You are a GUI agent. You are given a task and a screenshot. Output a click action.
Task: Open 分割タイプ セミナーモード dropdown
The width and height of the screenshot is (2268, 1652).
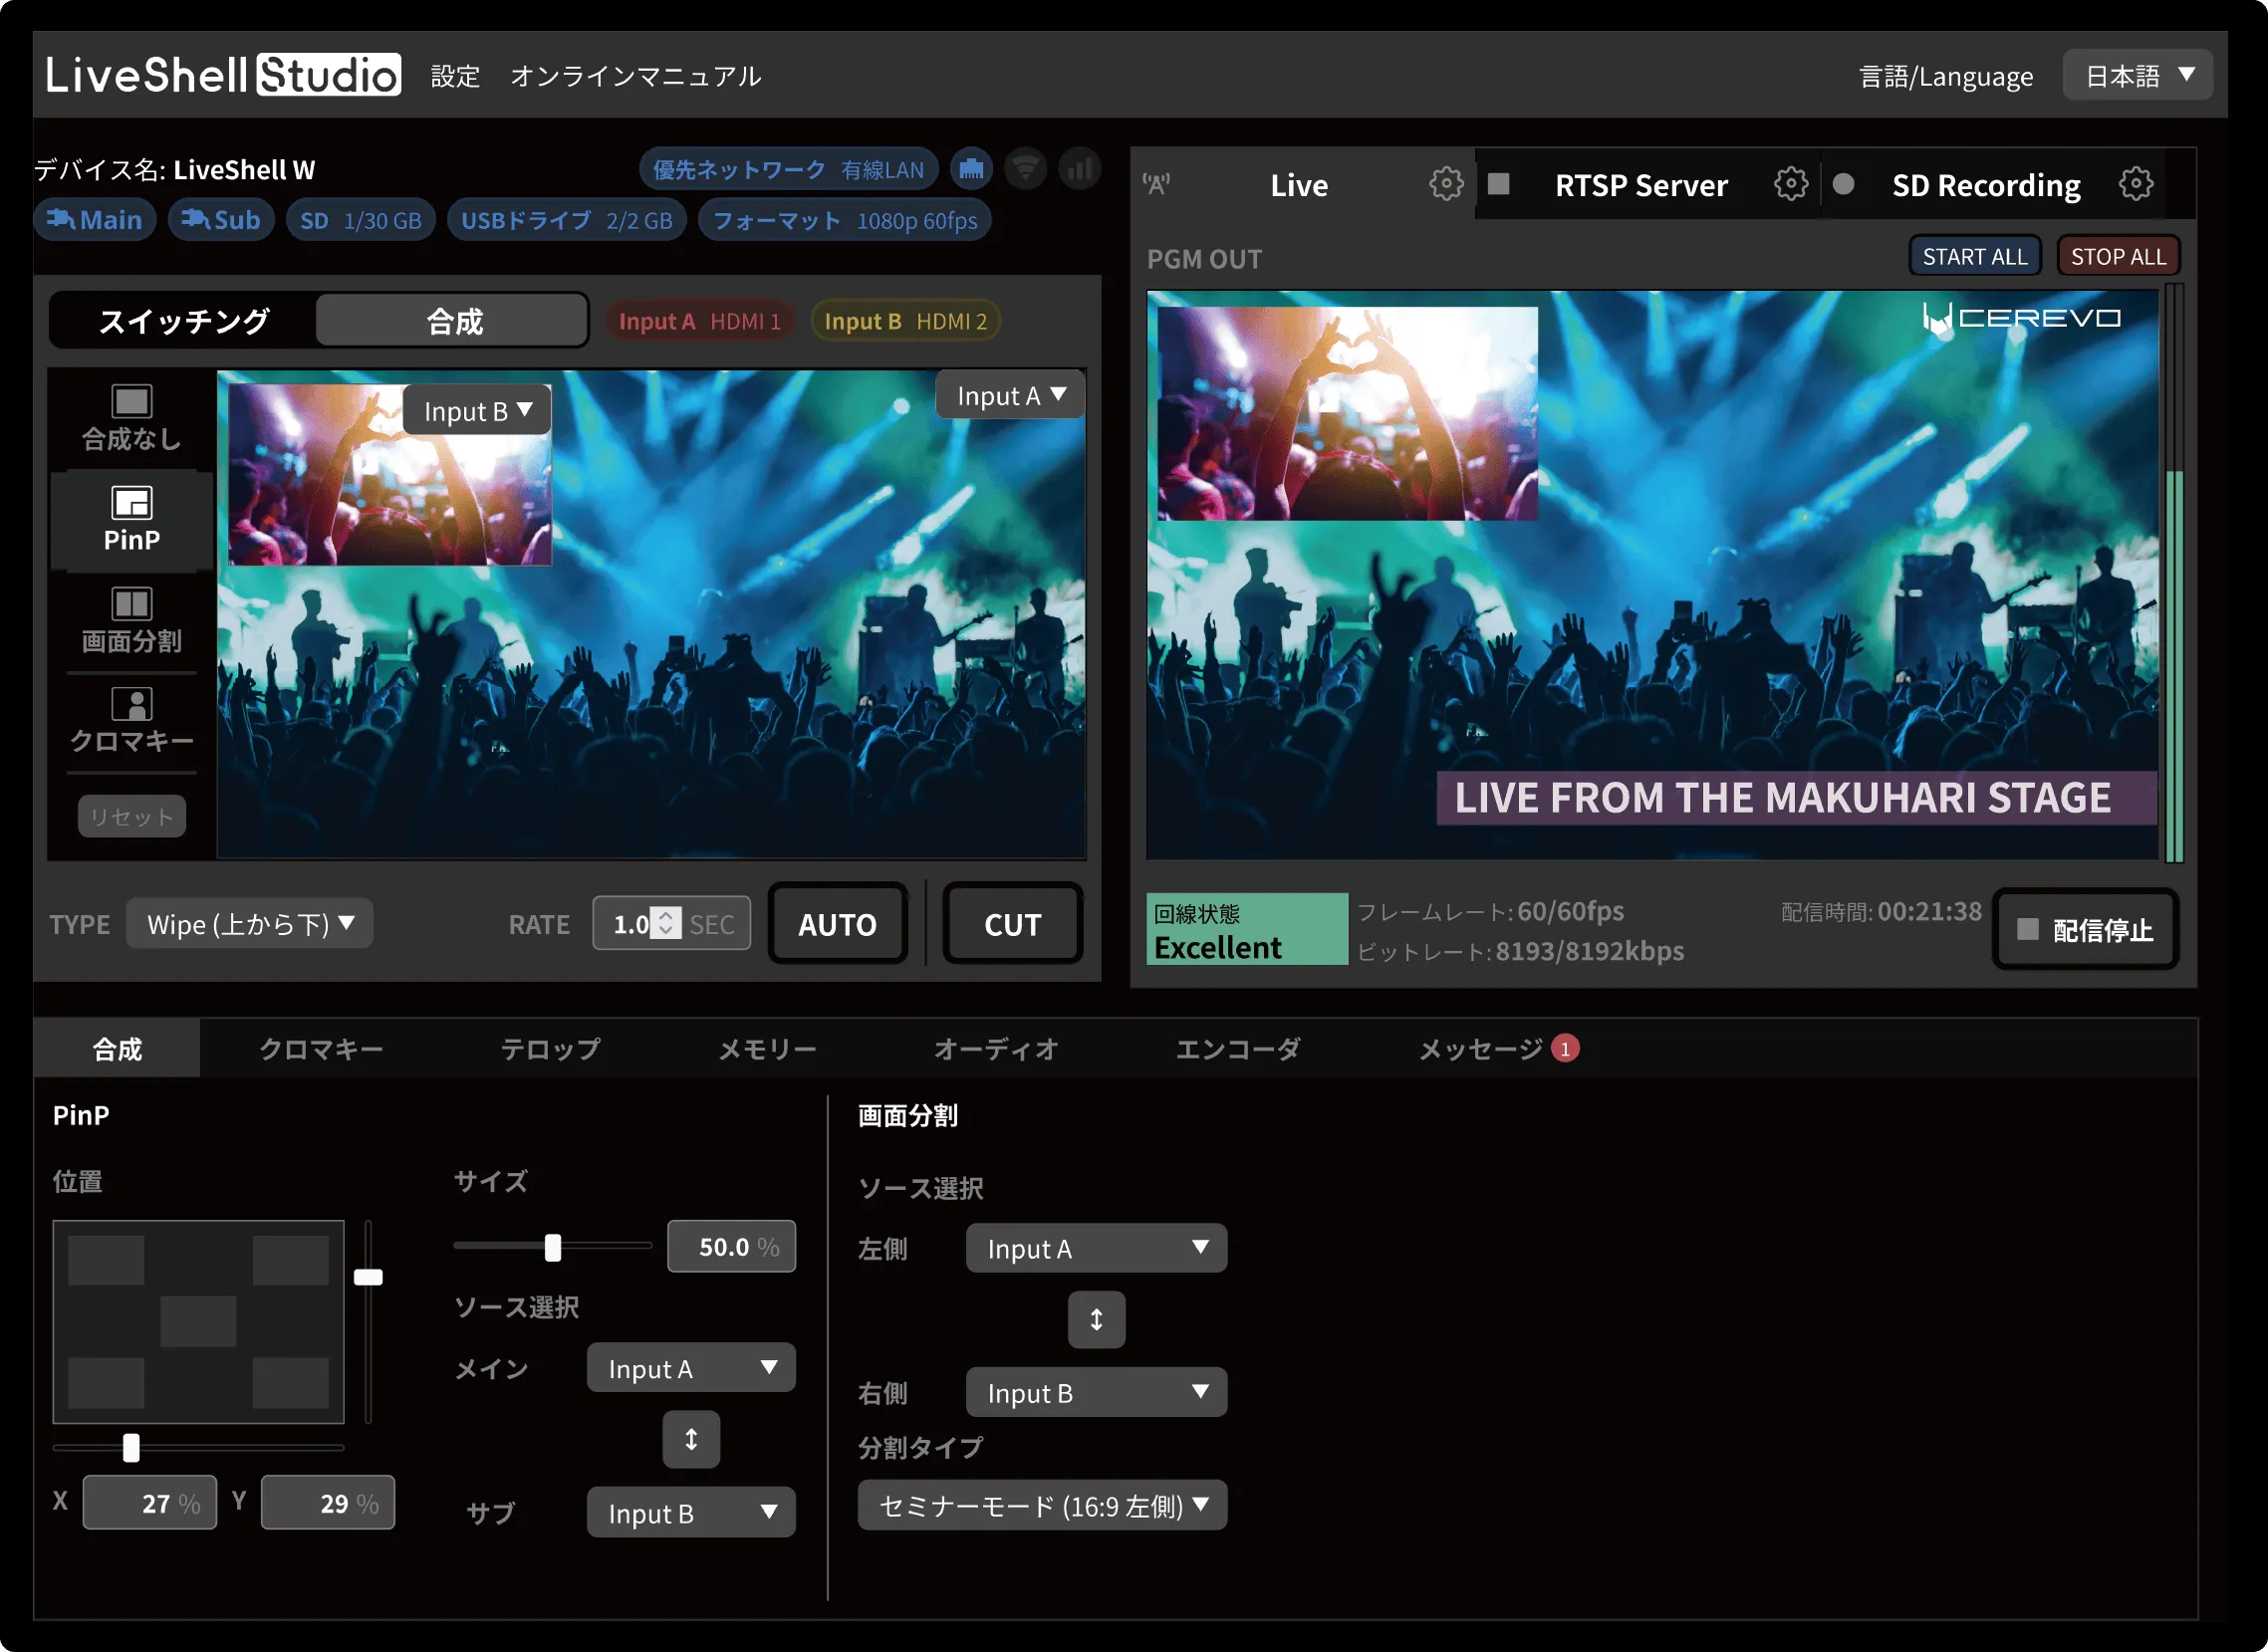(x=1042, y=1505)
